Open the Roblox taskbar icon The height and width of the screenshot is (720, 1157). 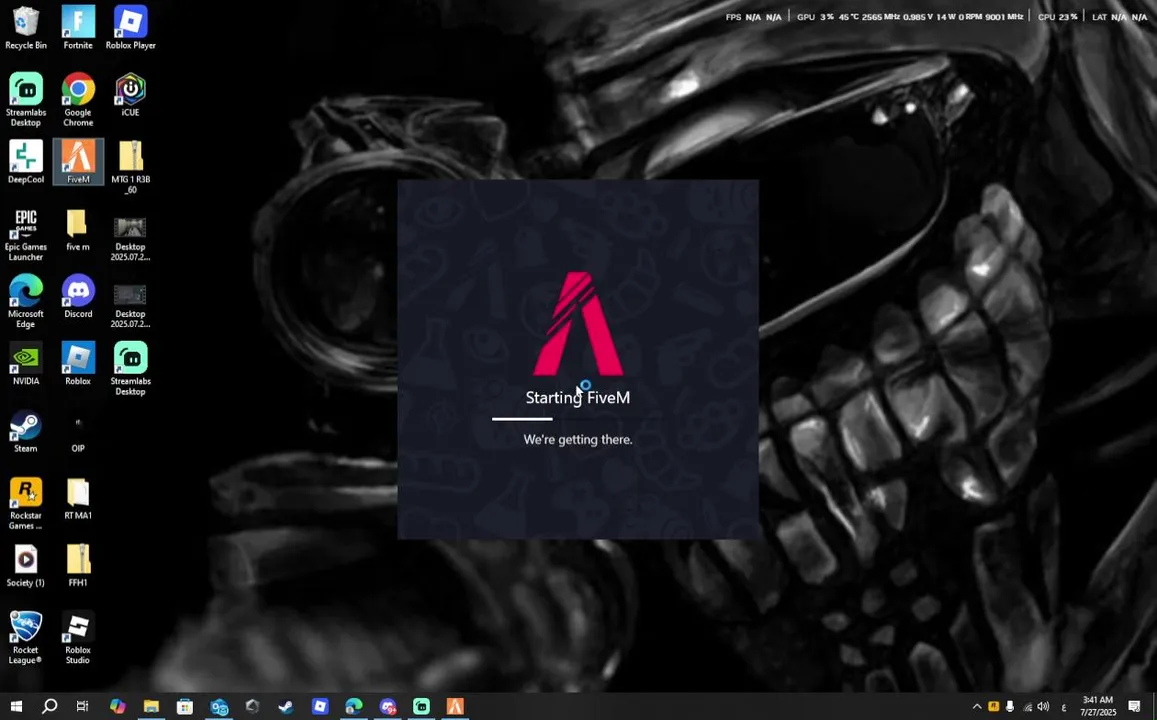point(320,706)
